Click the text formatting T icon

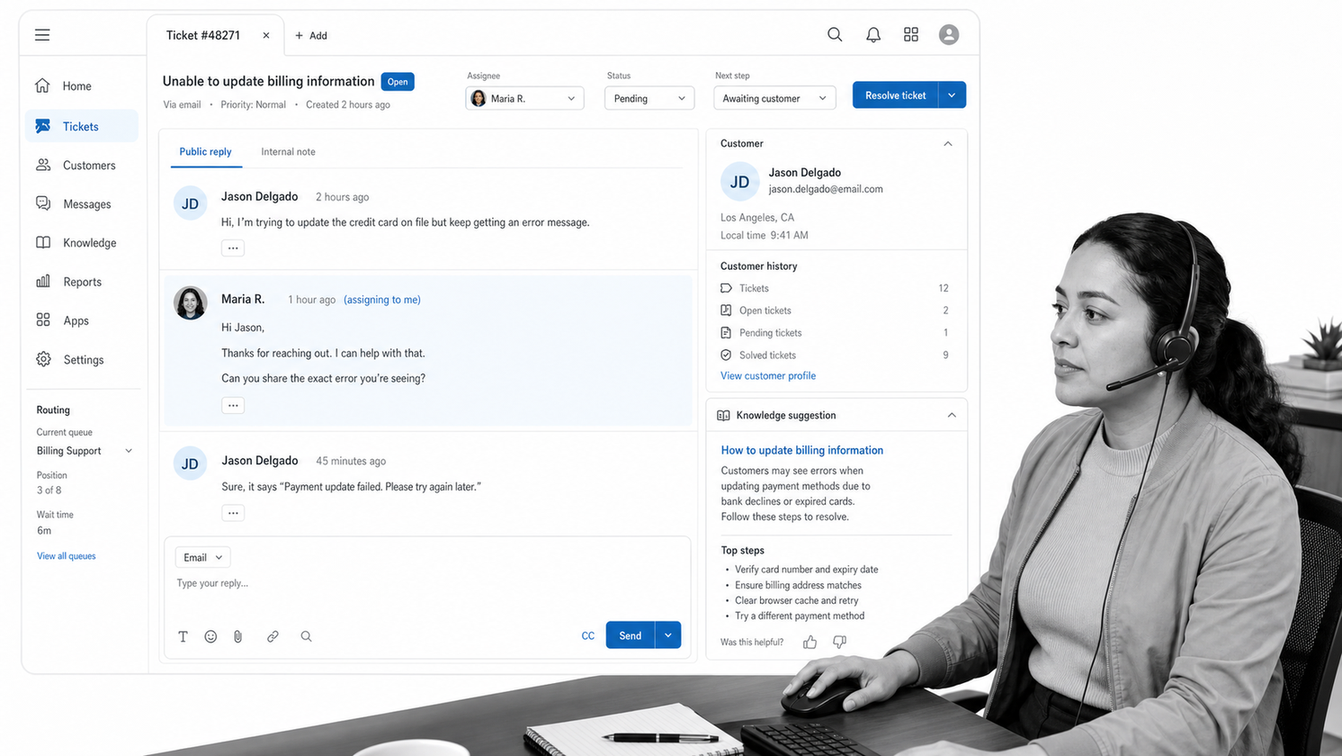[x=183, y=636]
